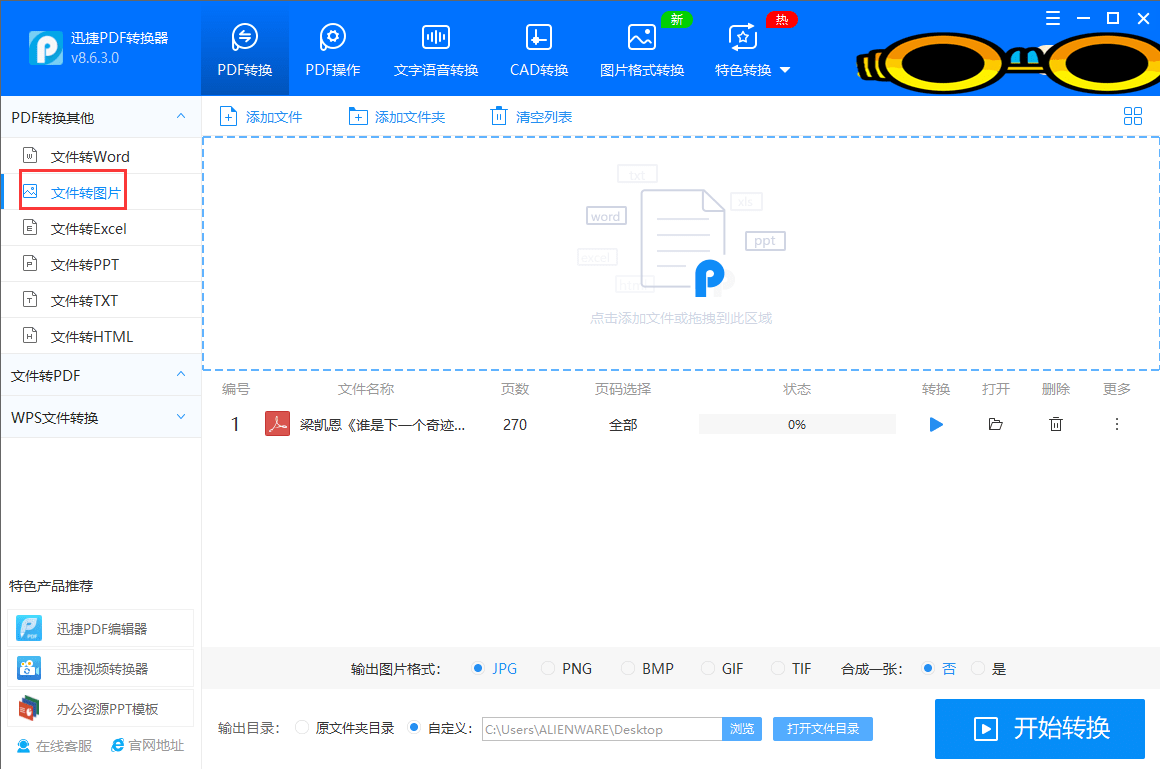1160x769 pixels.
Task: Delete the listed PDF file with trash icon
Action: (x=1056, y=424)
